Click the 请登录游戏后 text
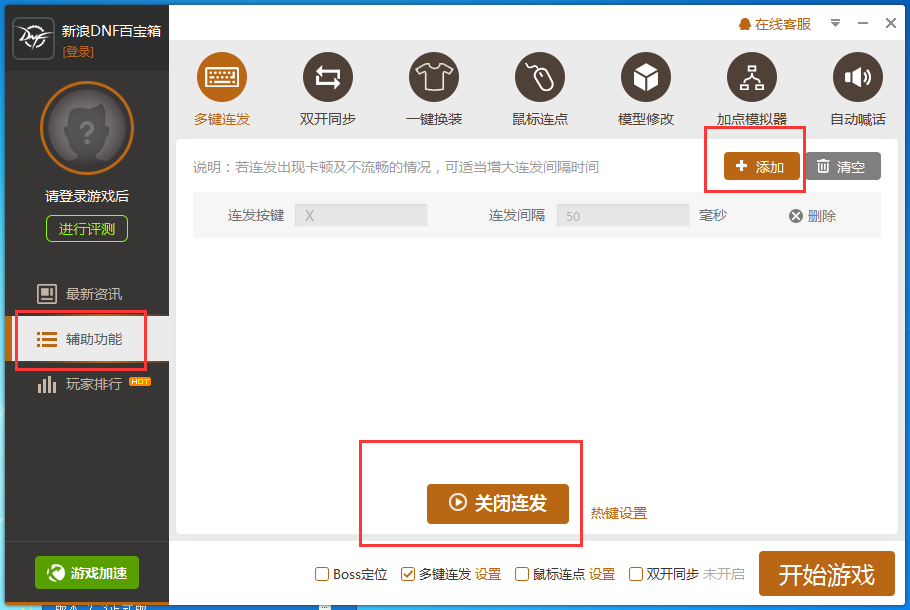Image resolution: width=910 pixels, height=610 pixels. 87,196
